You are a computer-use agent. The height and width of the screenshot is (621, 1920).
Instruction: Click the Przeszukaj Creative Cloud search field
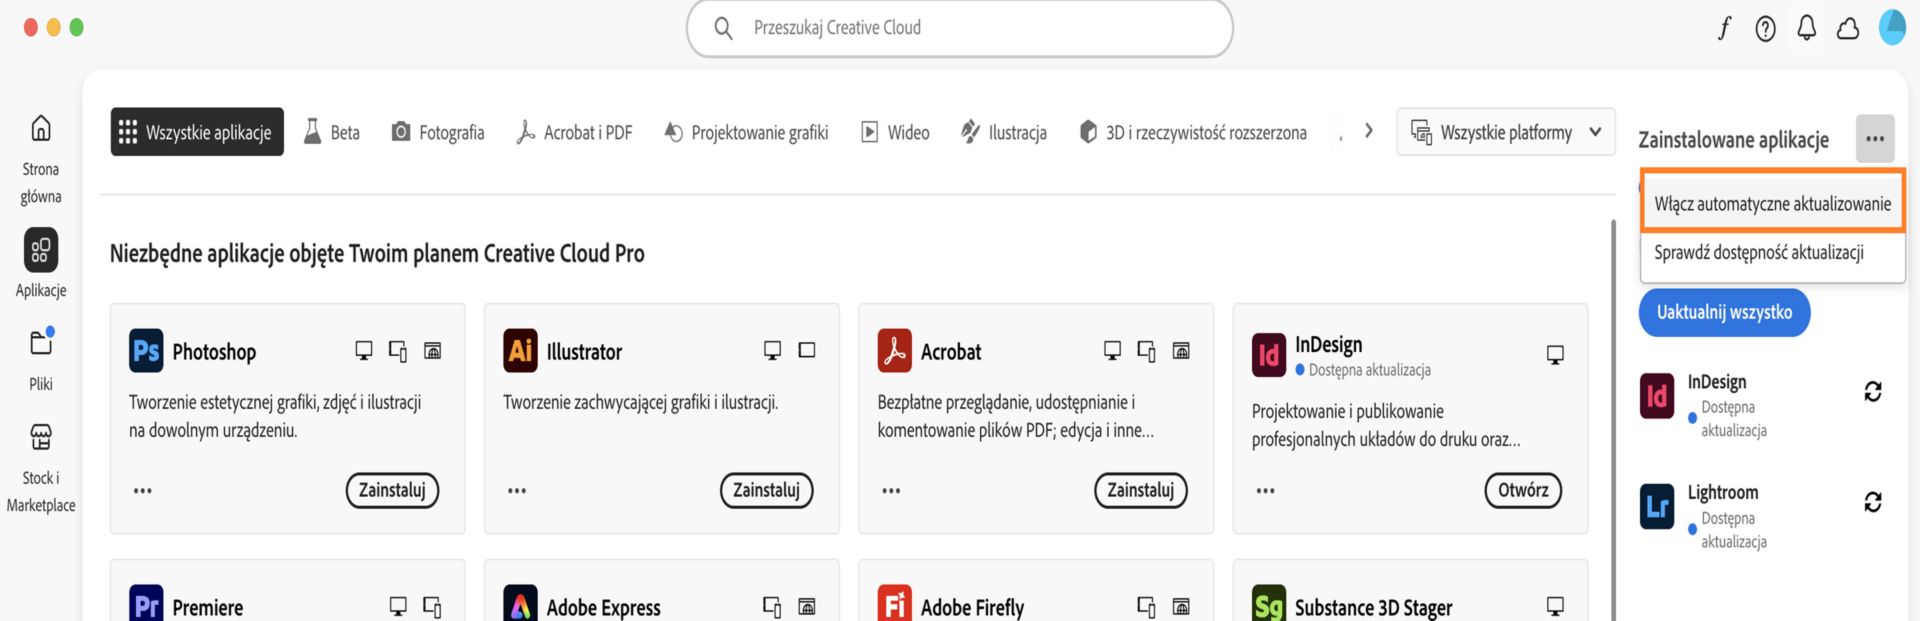click(x=959, y=27)
